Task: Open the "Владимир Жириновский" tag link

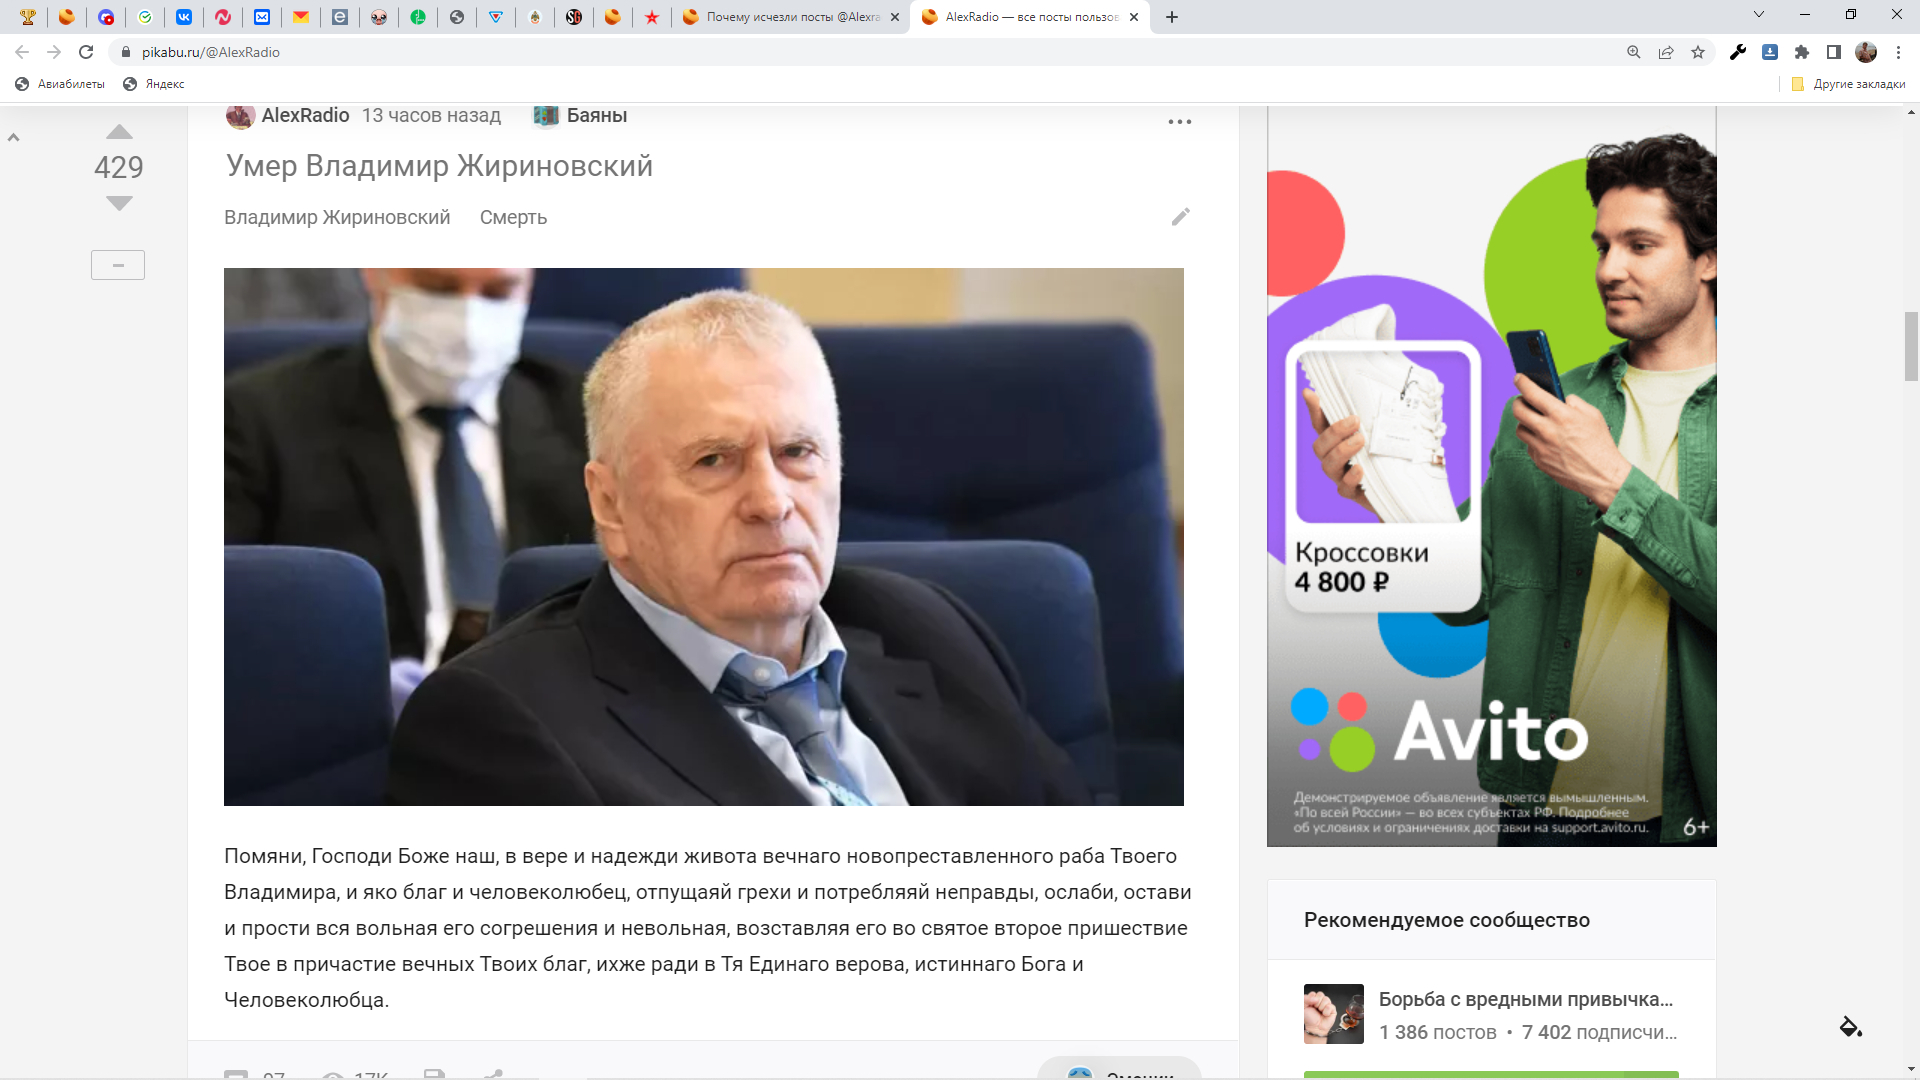Action: point(337,217)
